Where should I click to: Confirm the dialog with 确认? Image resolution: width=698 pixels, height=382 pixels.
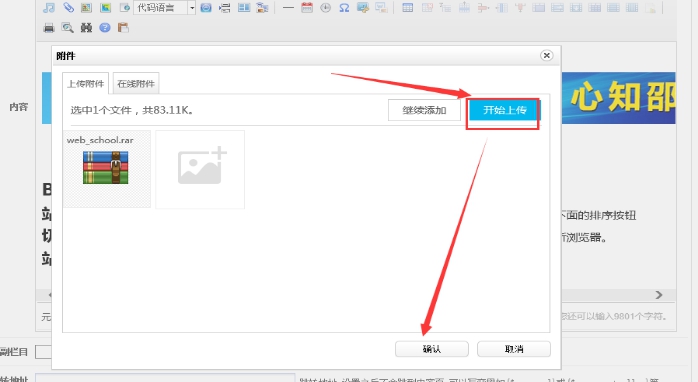pos(432,349)
